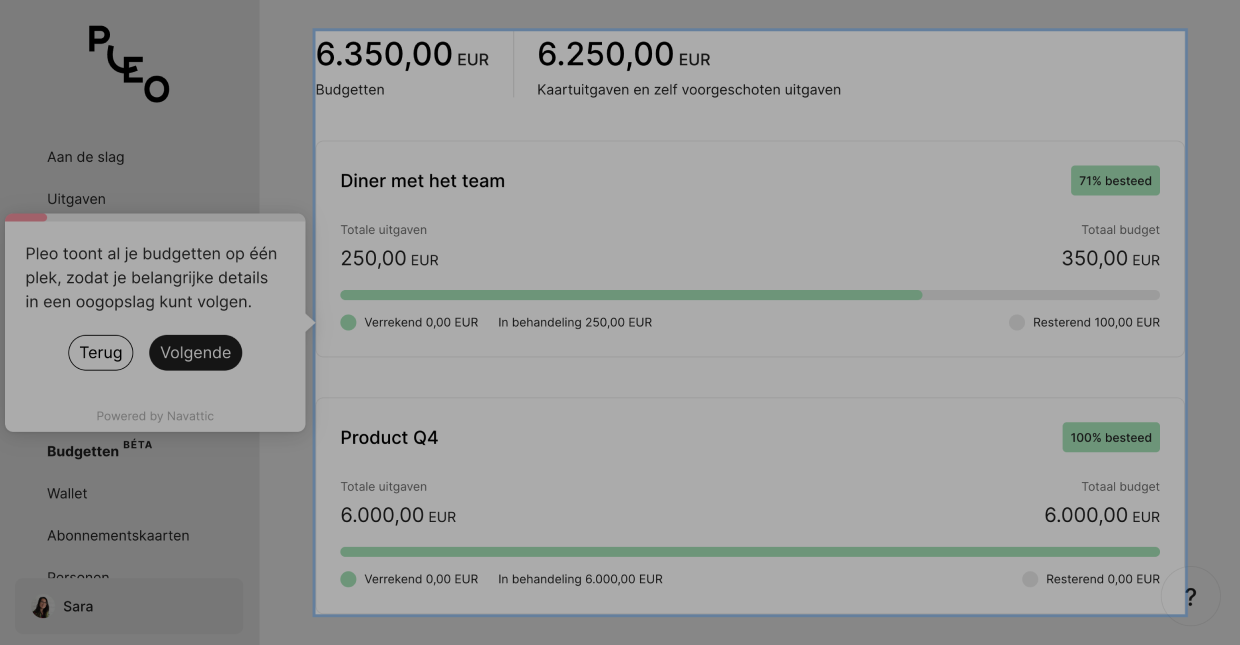The width and height of the screenshot is (1240, 645).
Task: Click Sara's profile avatar
Action: [x=42, y=607]
